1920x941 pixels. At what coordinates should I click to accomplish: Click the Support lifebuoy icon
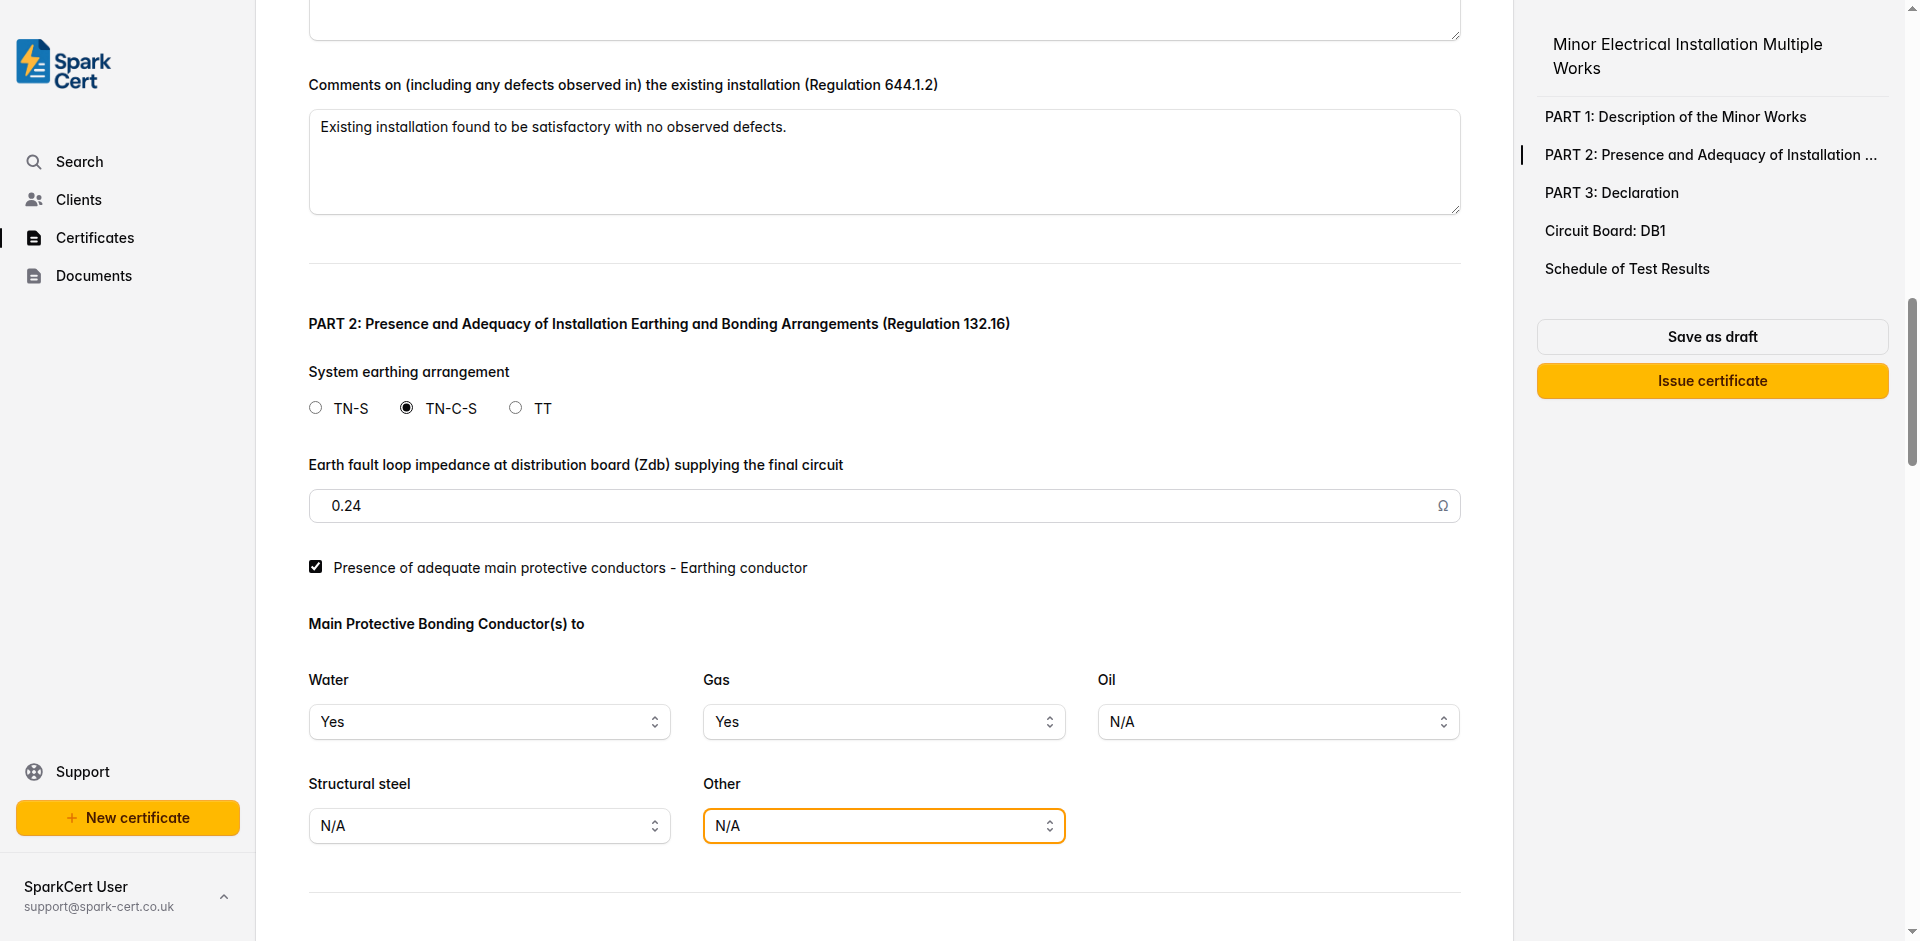point(34,771)
